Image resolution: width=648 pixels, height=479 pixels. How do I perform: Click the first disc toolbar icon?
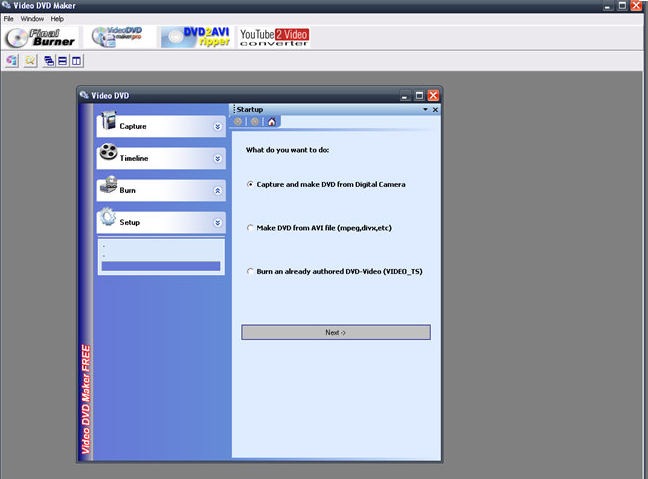pos(12,61)
